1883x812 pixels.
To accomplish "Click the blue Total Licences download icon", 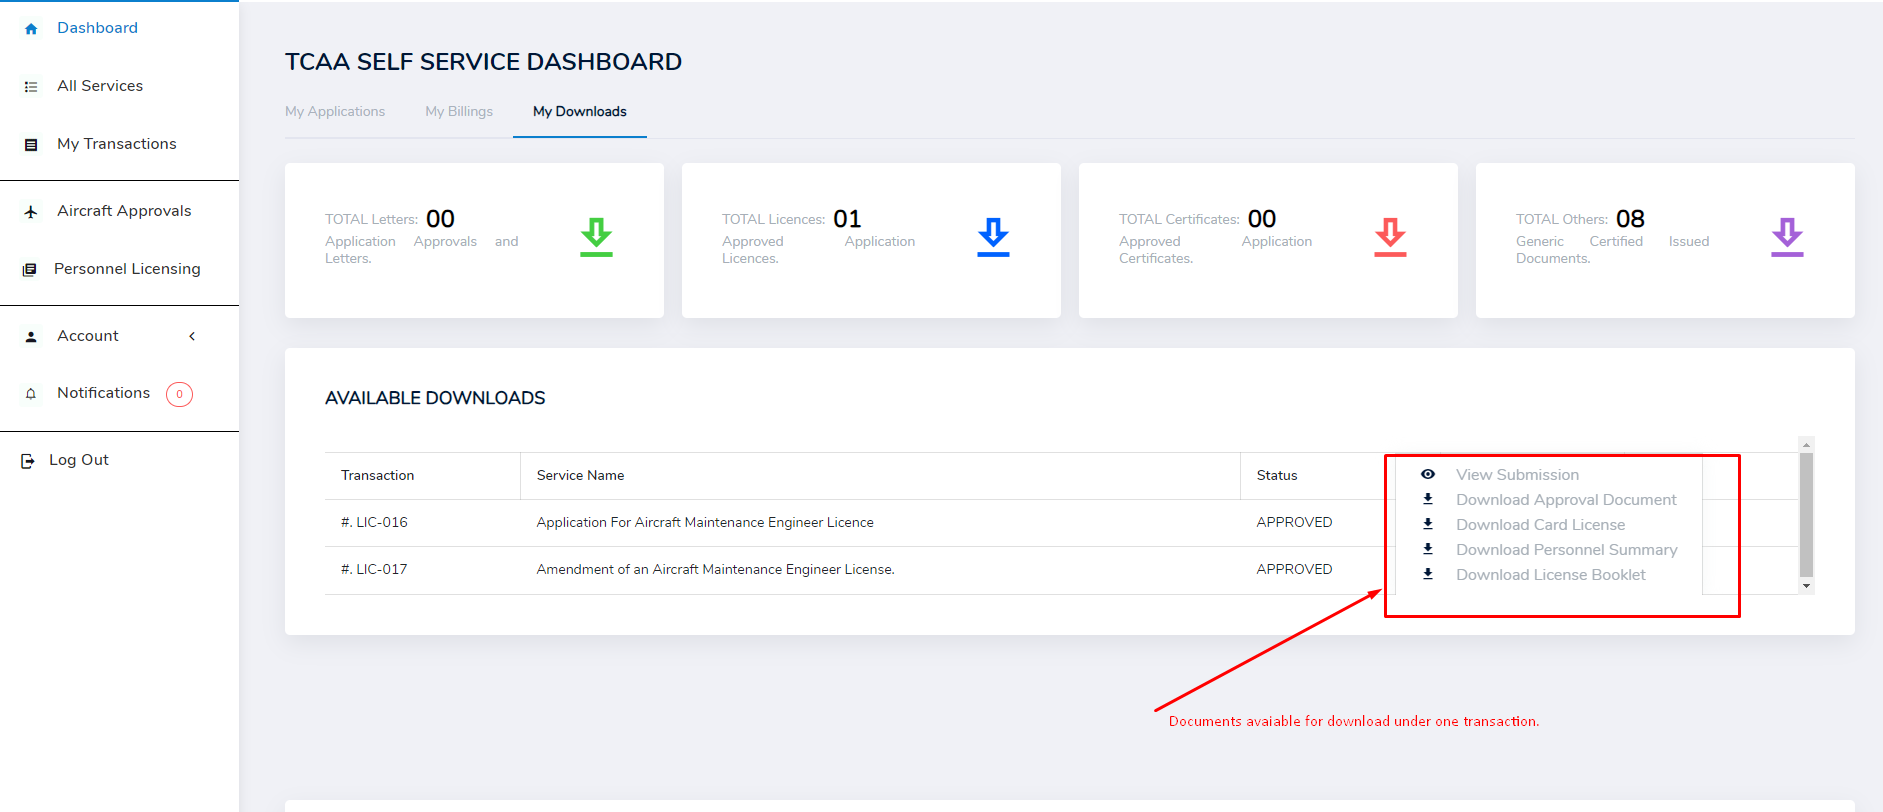I will tap(993, 237).
